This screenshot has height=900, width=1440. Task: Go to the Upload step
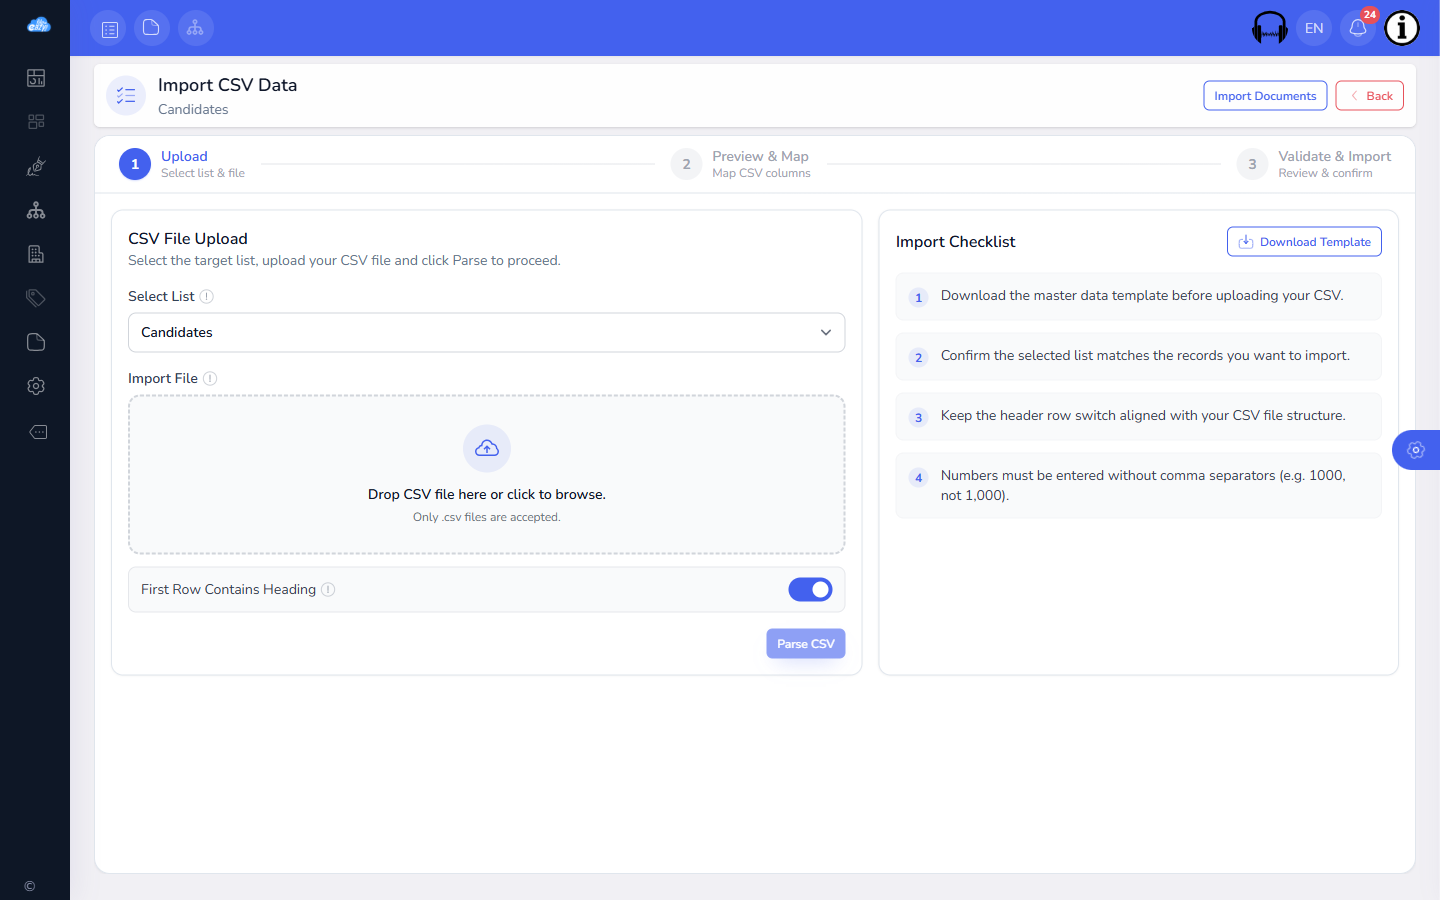pyautogui.click(x=182, y=164)
